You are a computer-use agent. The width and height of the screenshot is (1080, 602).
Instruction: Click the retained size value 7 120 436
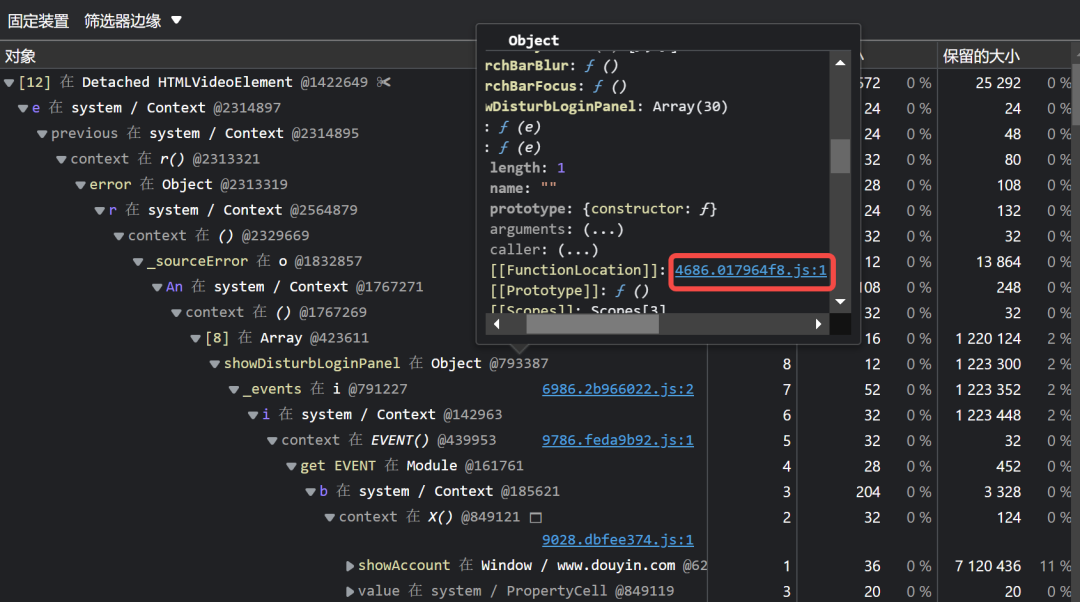[x=988, y=566]
